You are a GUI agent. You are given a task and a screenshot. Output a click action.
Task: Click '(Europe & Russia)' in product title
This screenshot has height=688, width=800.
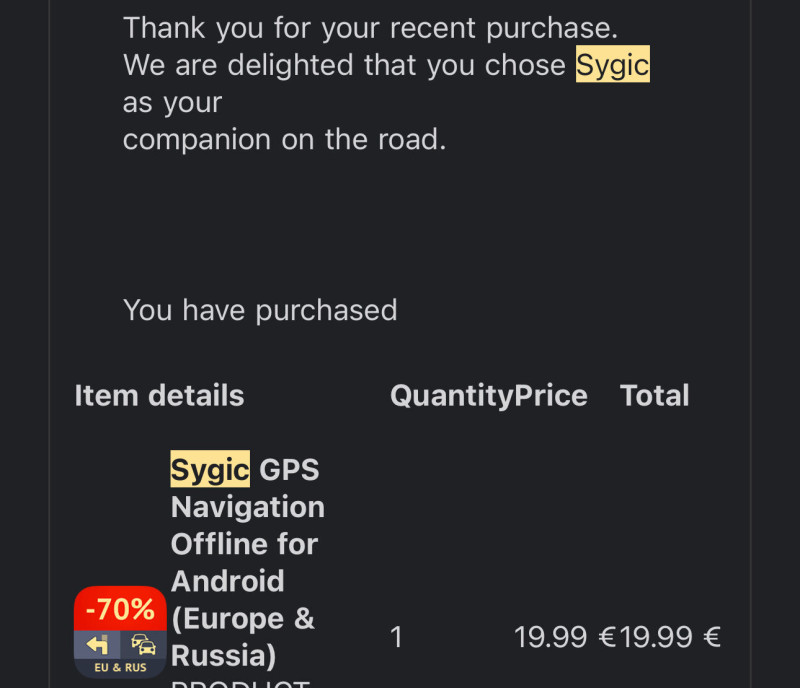click(243, 636)
